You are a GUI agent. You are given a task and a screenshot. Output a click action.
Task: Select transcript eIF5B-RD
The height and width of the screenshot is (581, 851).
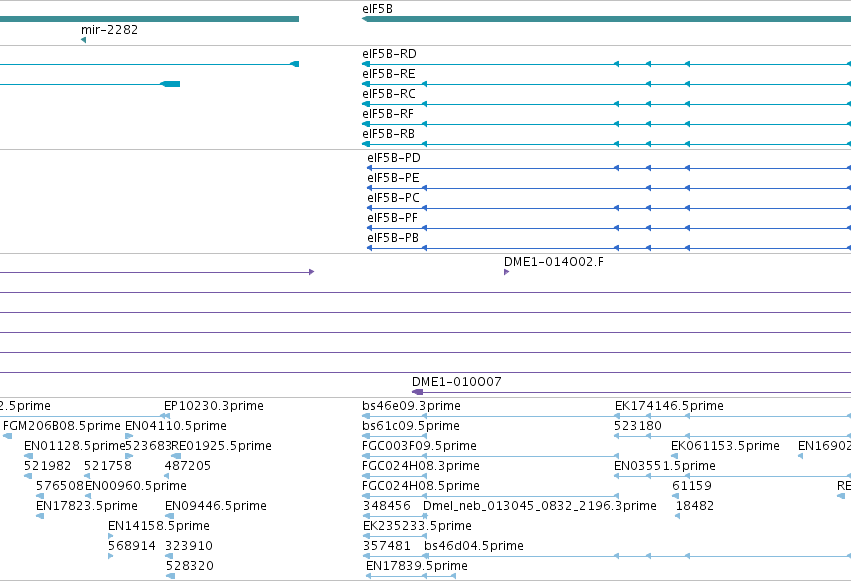coord(389,54)
